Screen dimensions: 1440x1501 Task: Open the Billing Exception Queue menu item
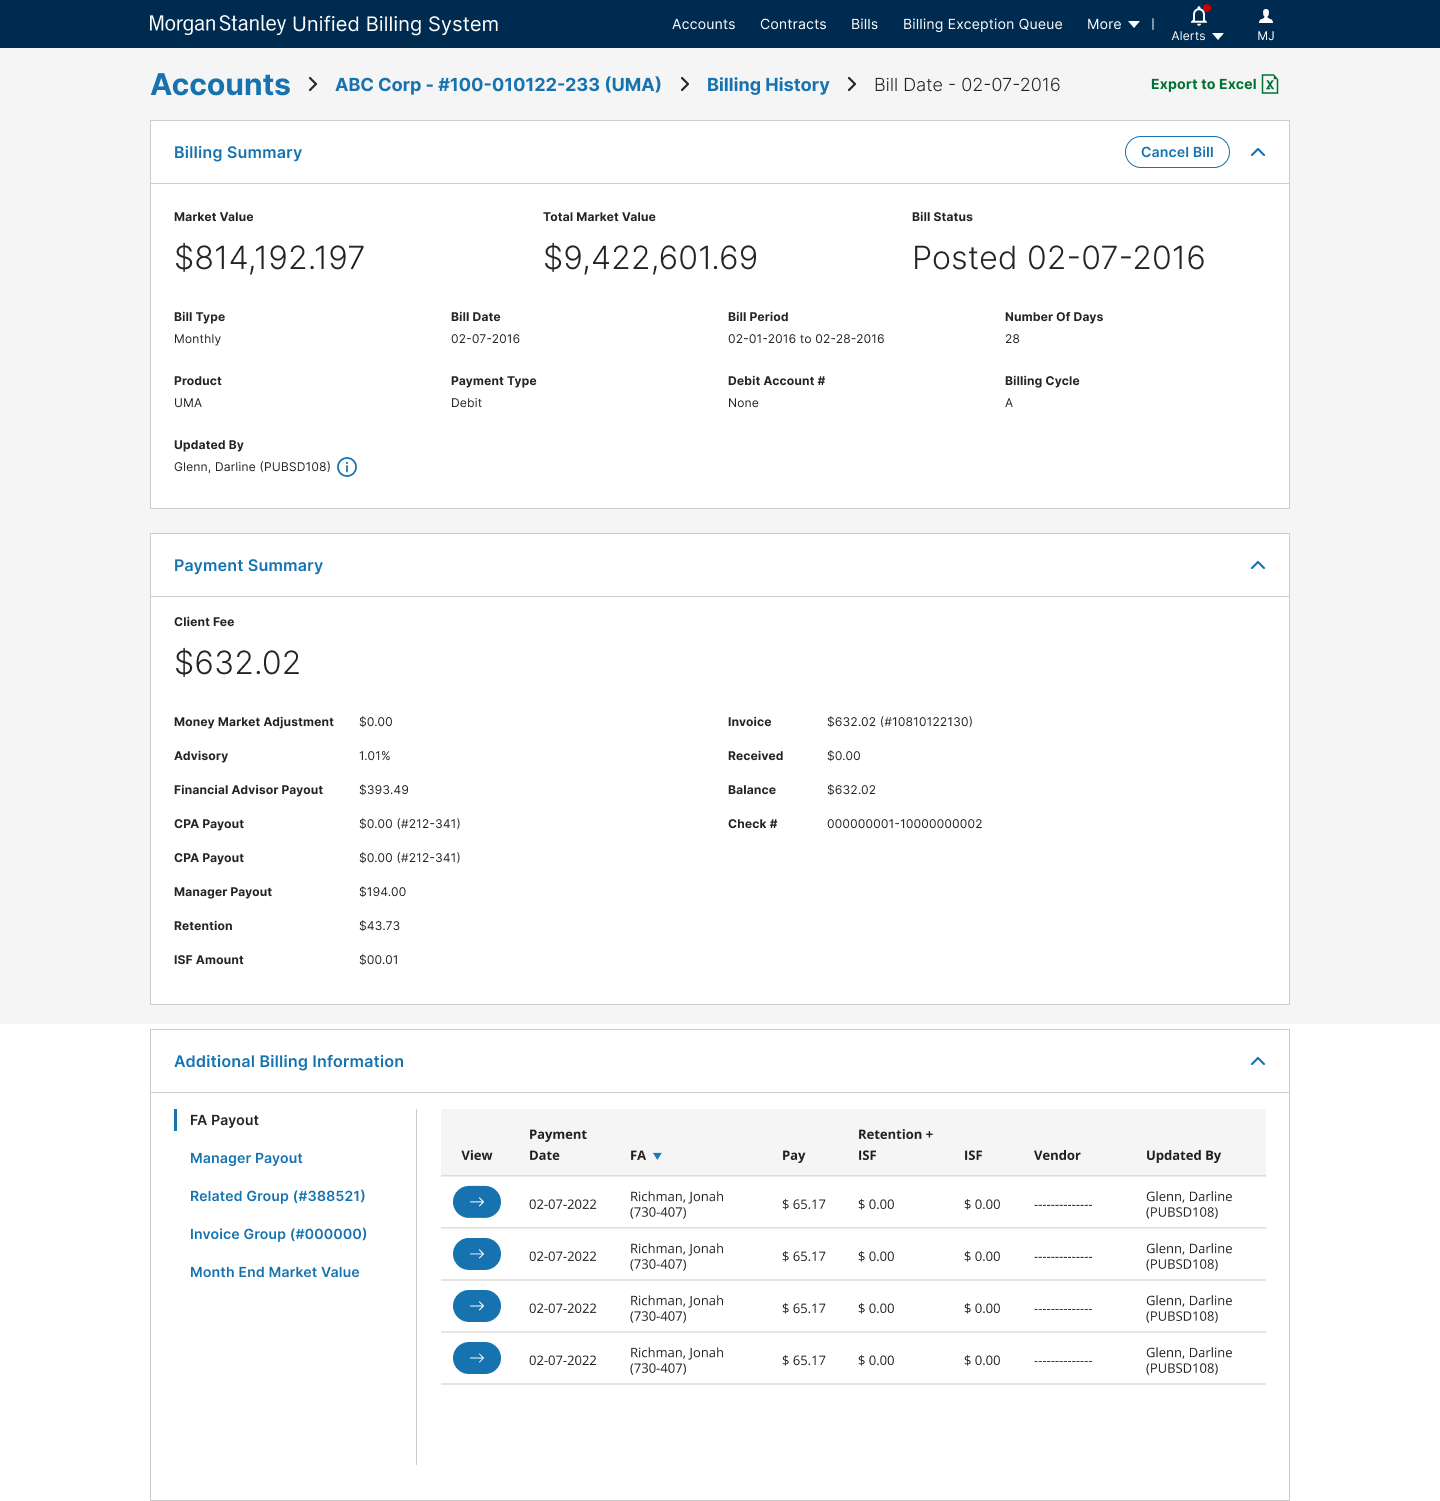pos(982,24)
